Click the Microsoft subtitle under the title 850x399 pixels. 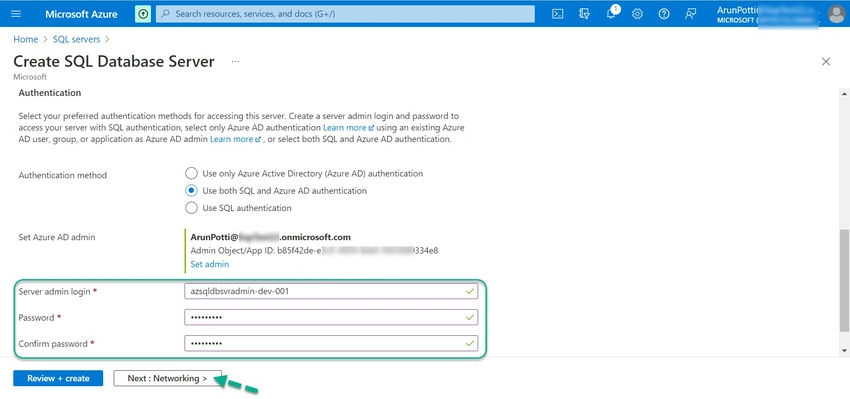pyautogui.click(x=30, y=77)
